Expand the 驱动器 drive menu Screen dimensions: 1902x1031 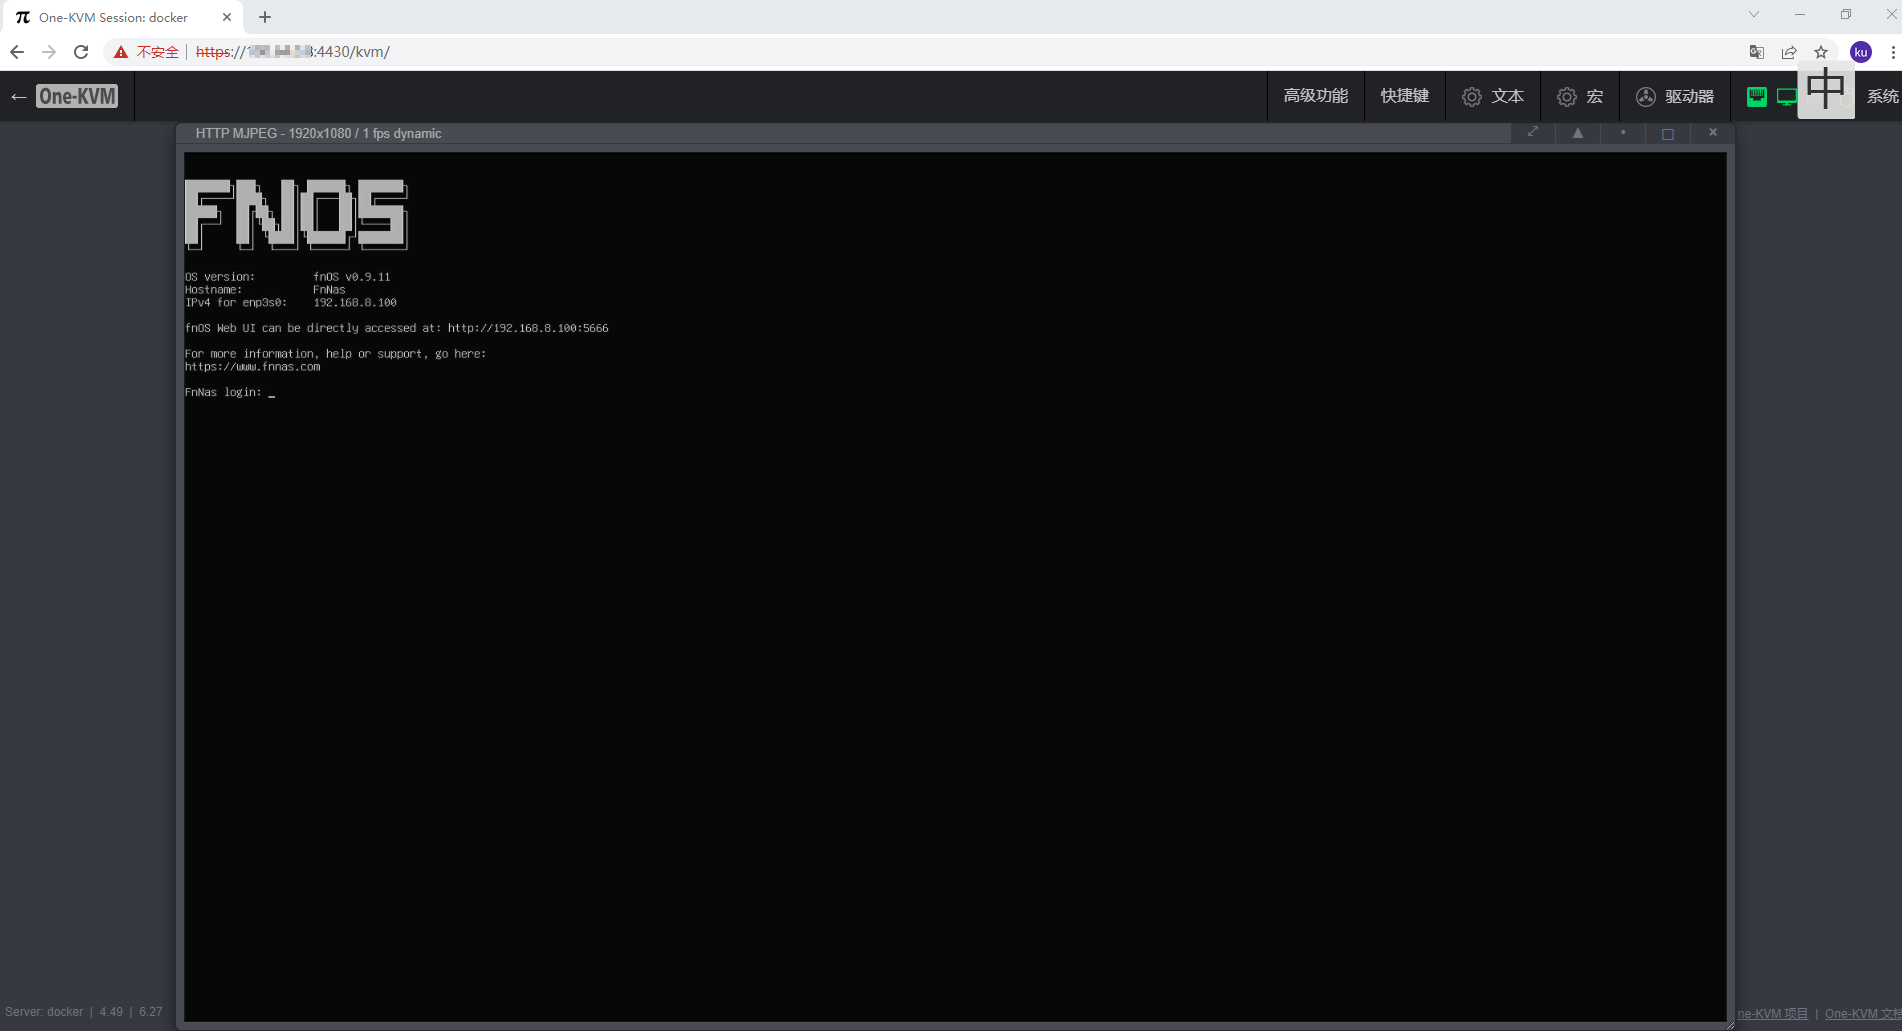(1675, 96)
